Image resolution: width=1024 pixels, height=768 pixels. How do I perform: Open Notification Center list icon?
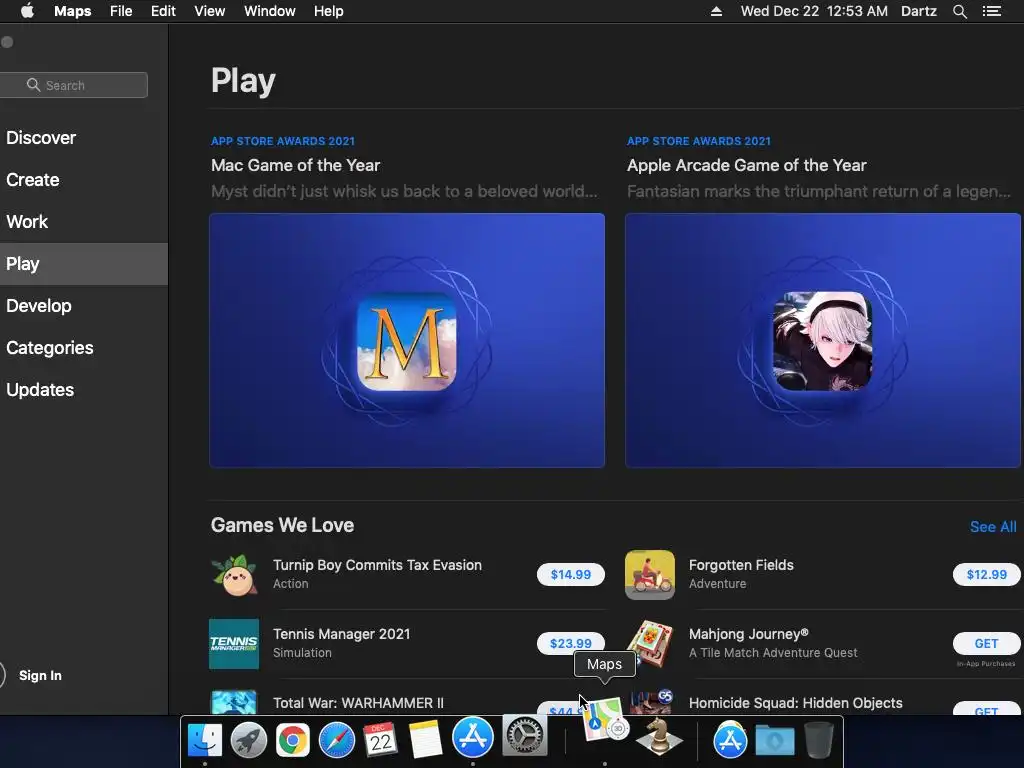(x=991, y=11)
